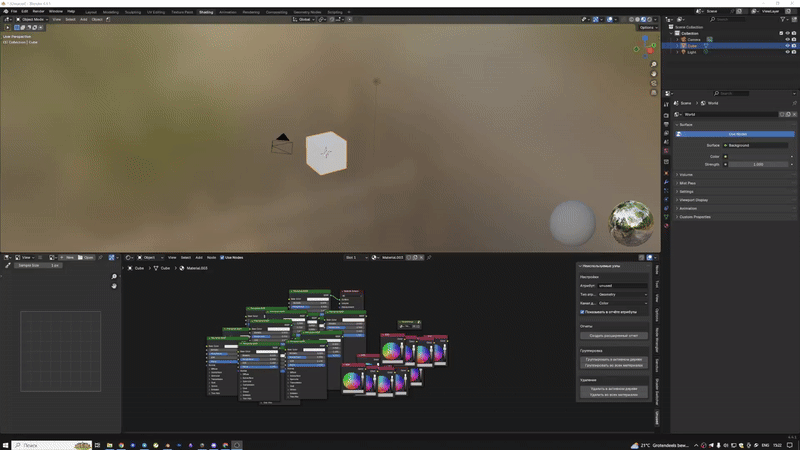The height and width of the screenshot is (450, 800).
Task: Expand the Mist Pass panel
Action: (688, 183)
